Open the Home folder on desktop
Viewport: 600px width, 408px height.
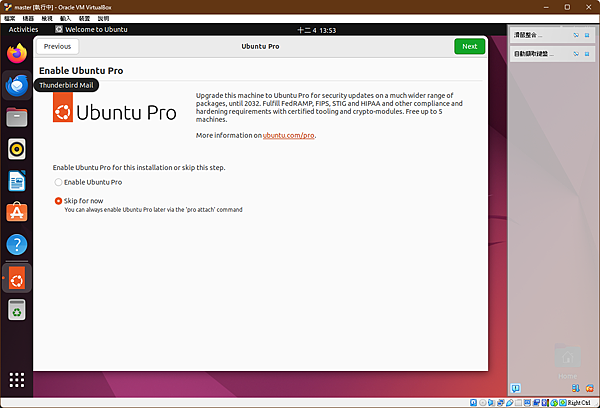point(567,361)
